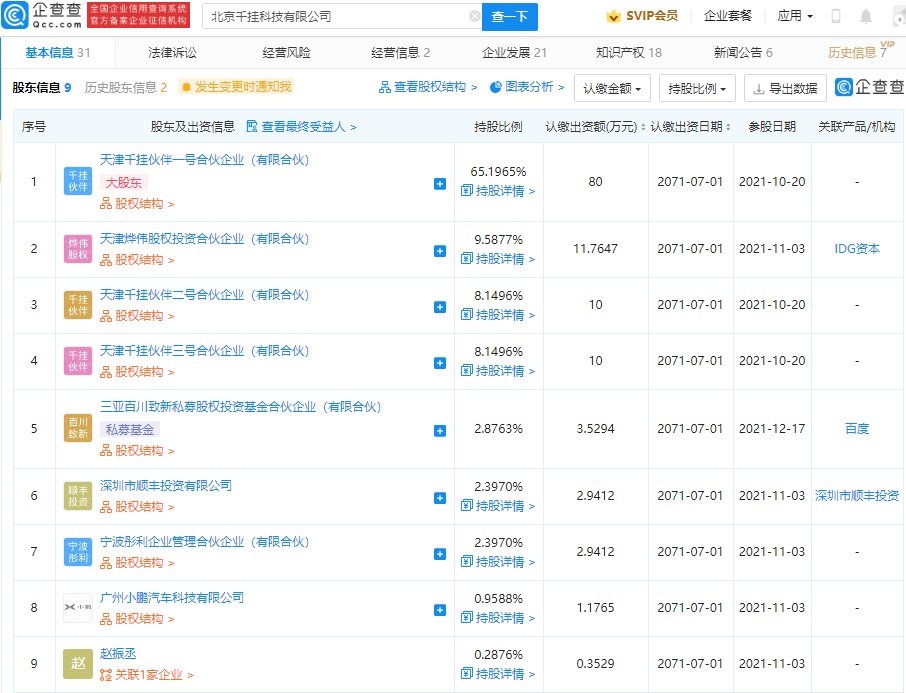Expand row 1 with the blue plus icon

[x=440, y=184]
